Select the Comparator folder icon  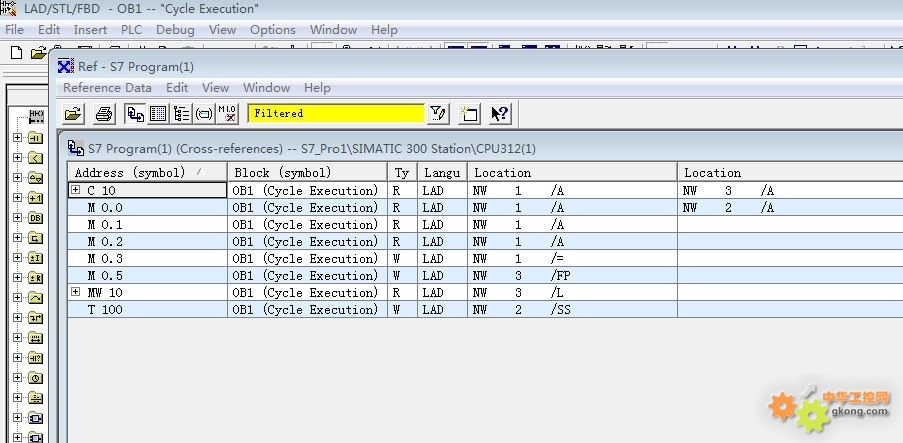pos(36,158)
